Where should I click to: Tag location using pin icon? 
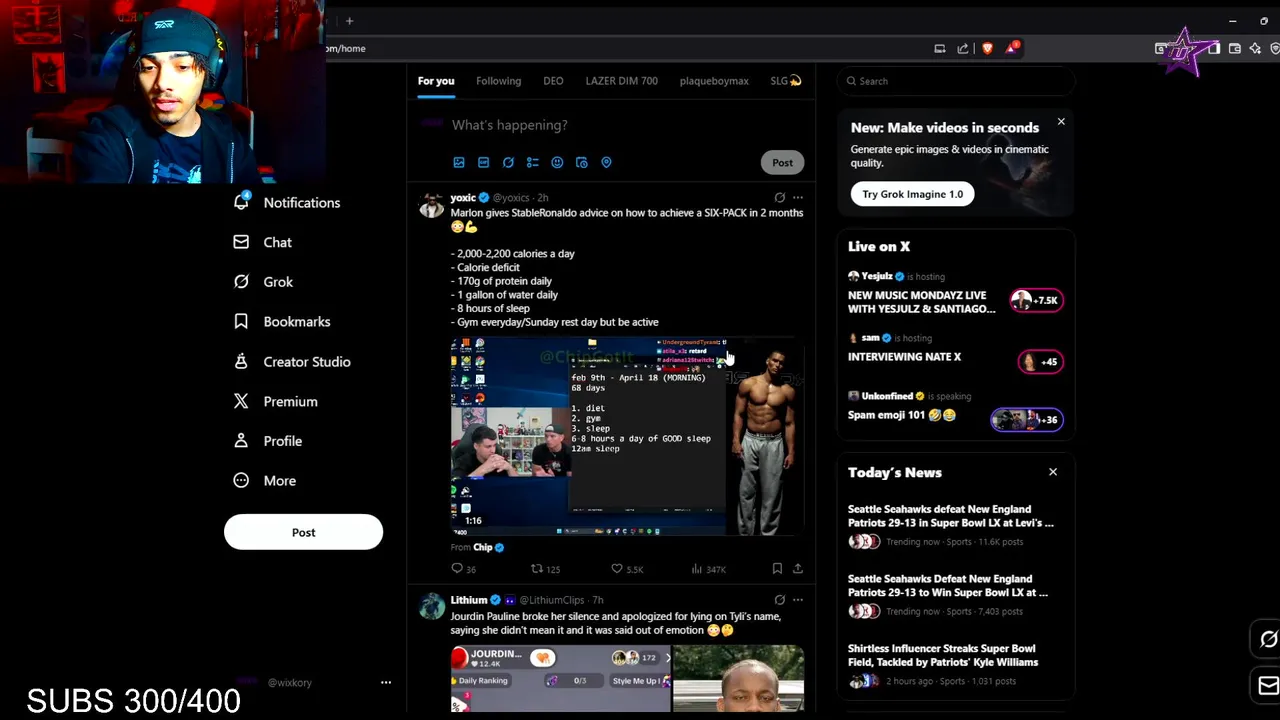pyautogui.click(x=606, y=162)
